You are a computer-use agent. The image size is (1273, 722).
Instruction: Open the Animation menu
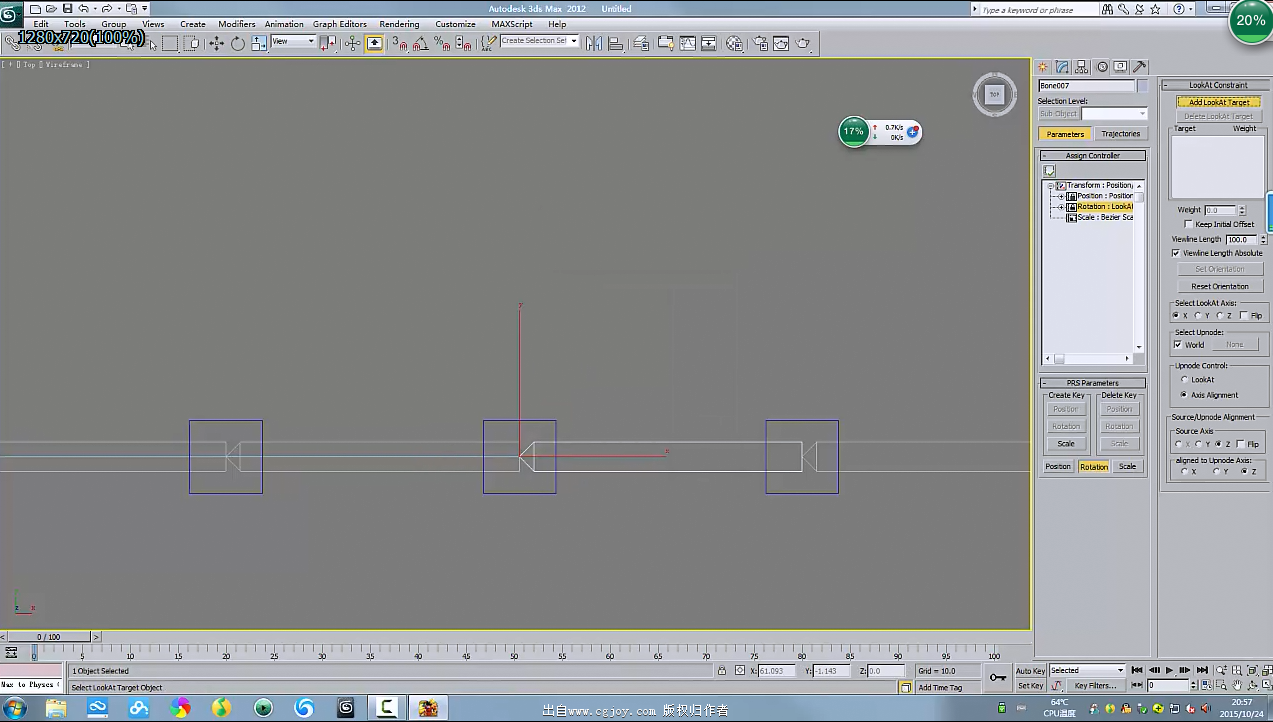click(x=284, y=24)
